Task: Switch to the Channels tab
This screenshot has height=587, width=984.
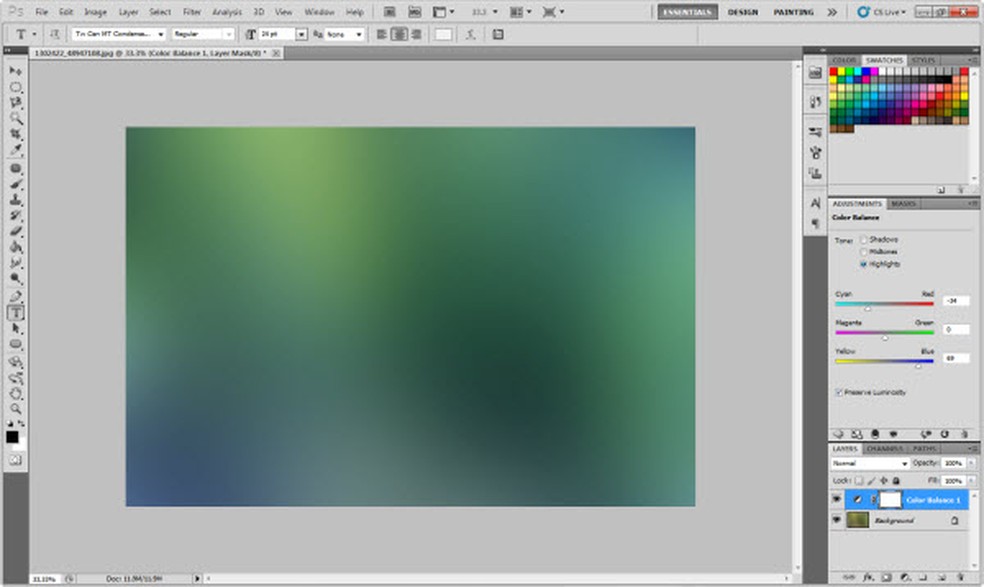Action: 884,449
